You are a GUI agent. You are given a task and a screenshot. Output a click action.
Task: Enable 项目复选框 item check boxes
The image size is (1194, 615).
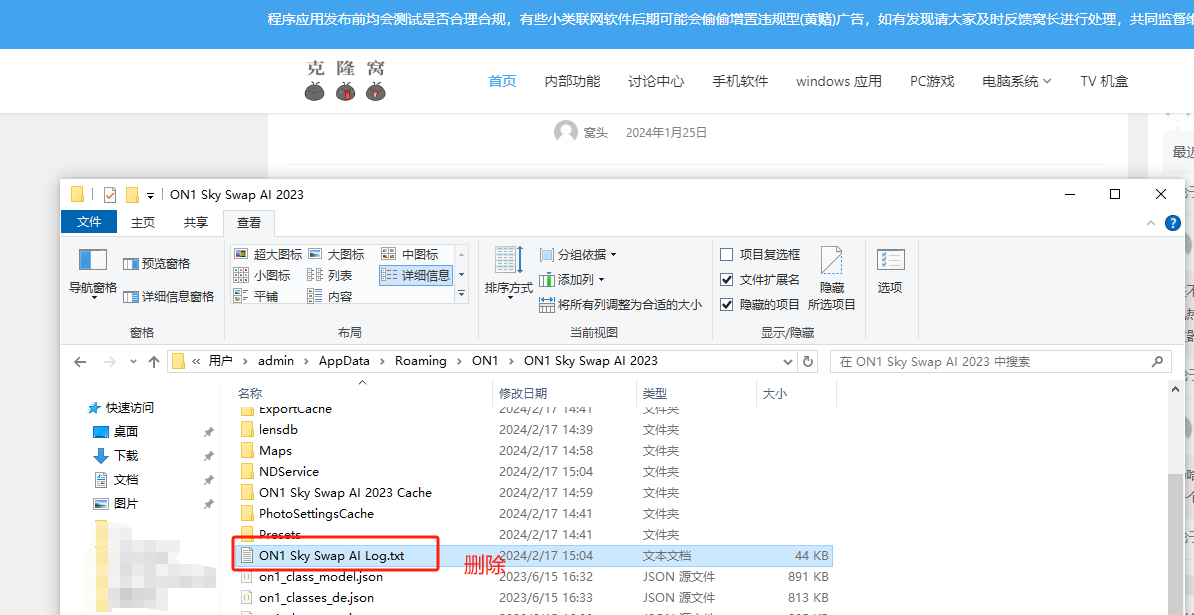[x=760, y=254]
